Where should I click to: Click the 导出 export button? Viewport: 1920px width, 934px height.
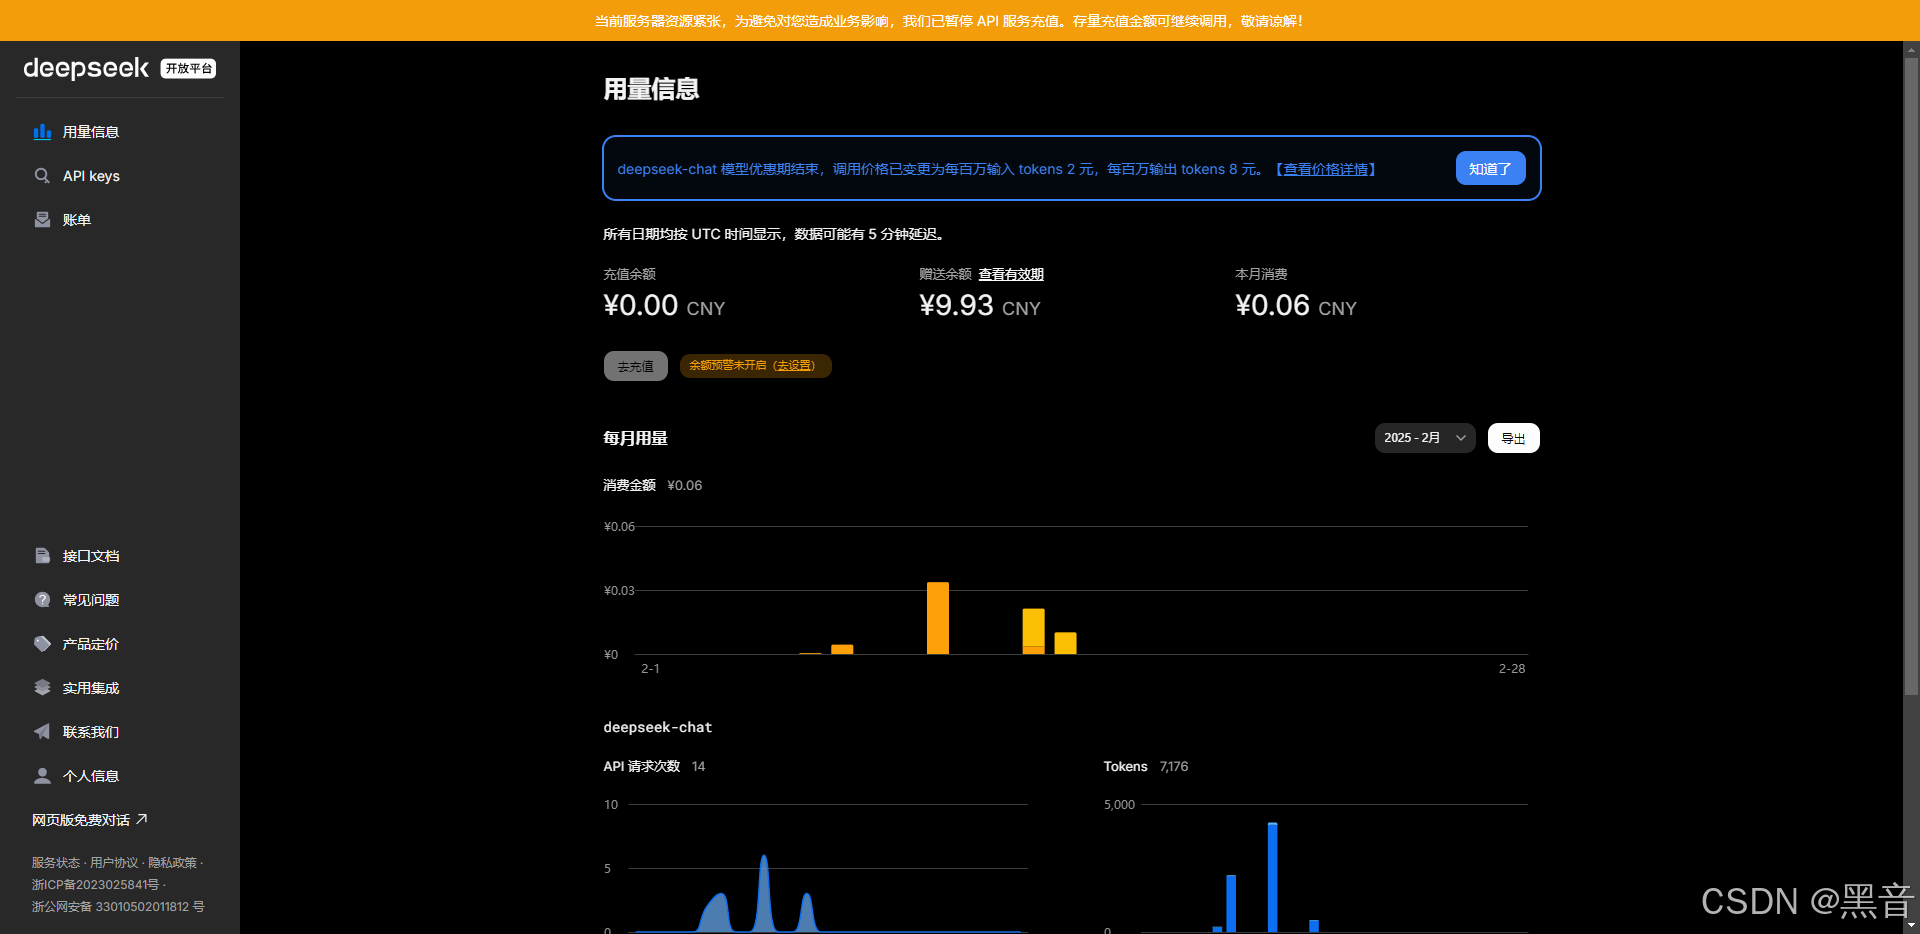(1514, 438)
